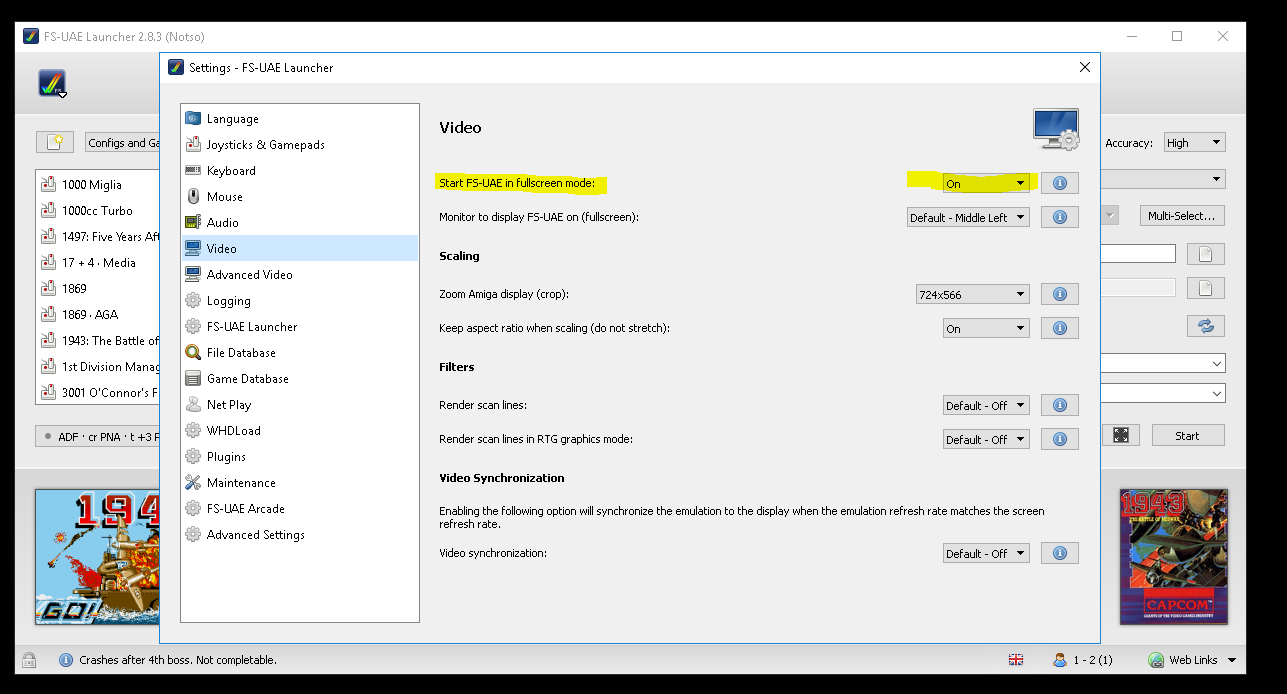The width and height of the screenshot is (1287, 694).
Task: Select FS-UAE Launcher in the sidebar
Action: pos(299,327)
